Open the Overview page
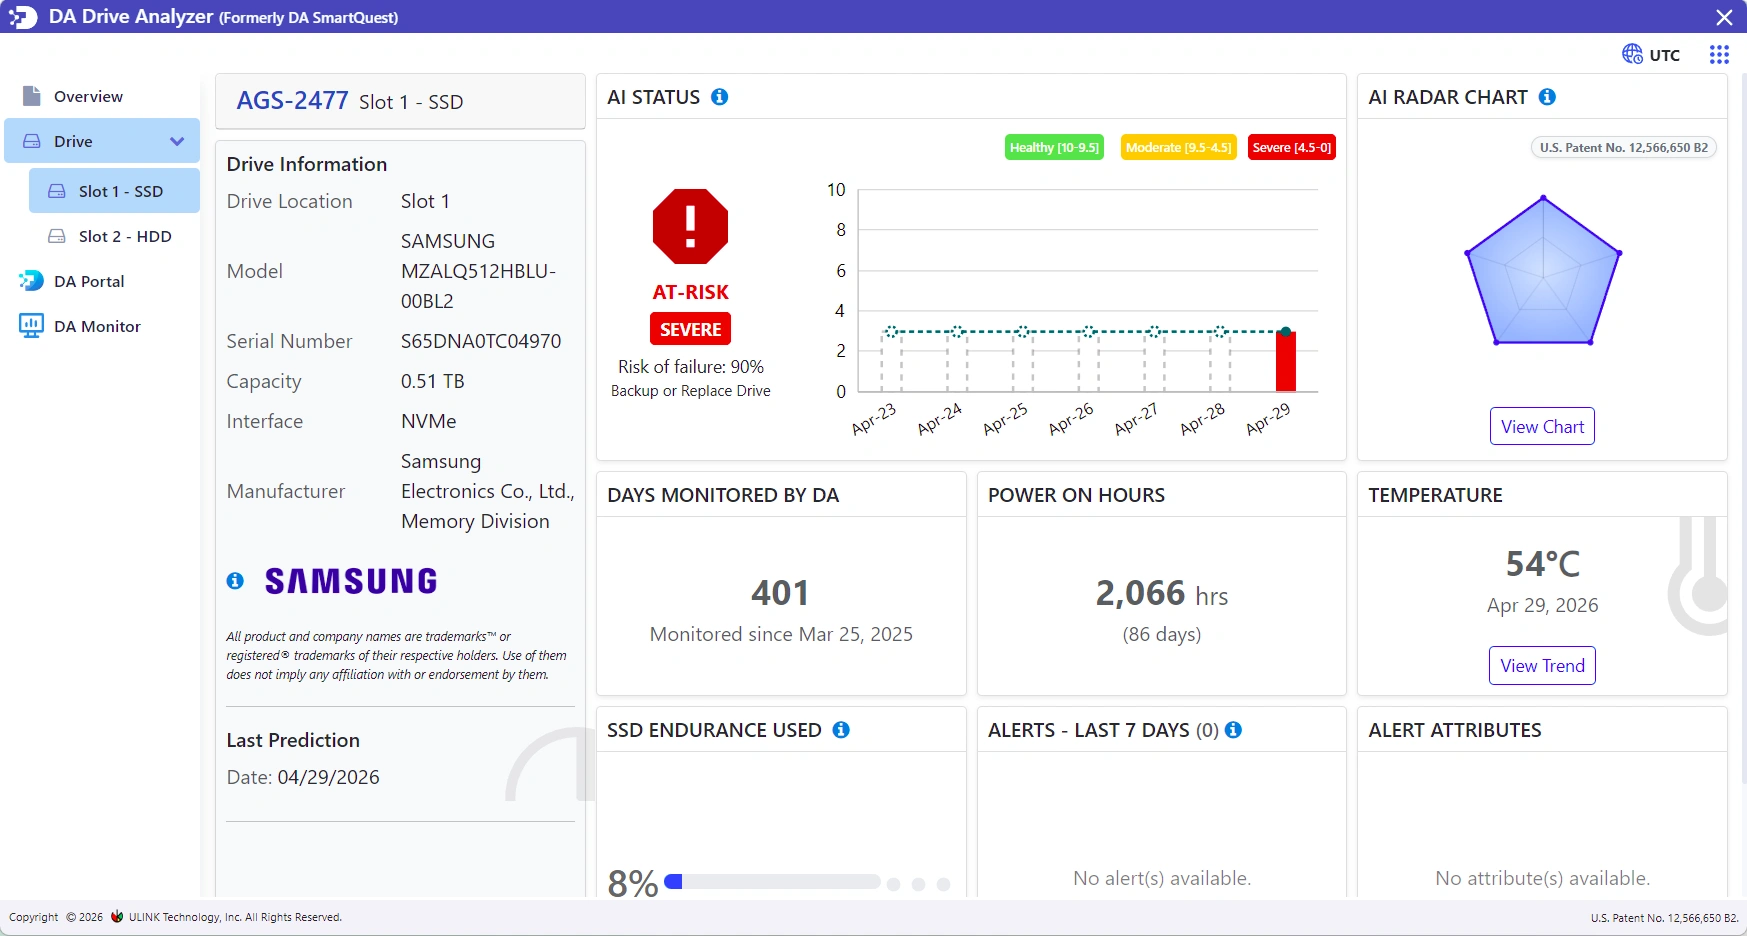 (x=102, y=96)
